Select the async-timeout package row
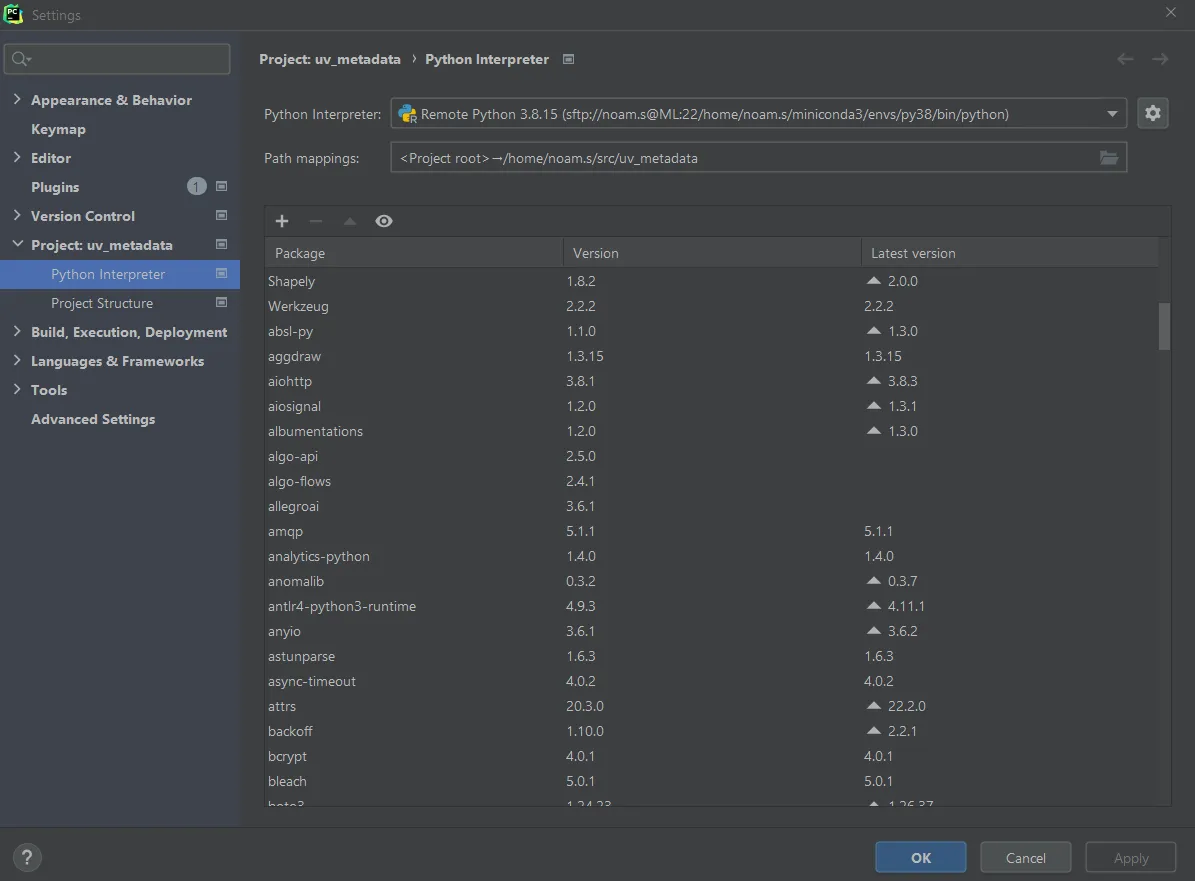This screenshot has height=881, width=1195. [x=712, y=681]
